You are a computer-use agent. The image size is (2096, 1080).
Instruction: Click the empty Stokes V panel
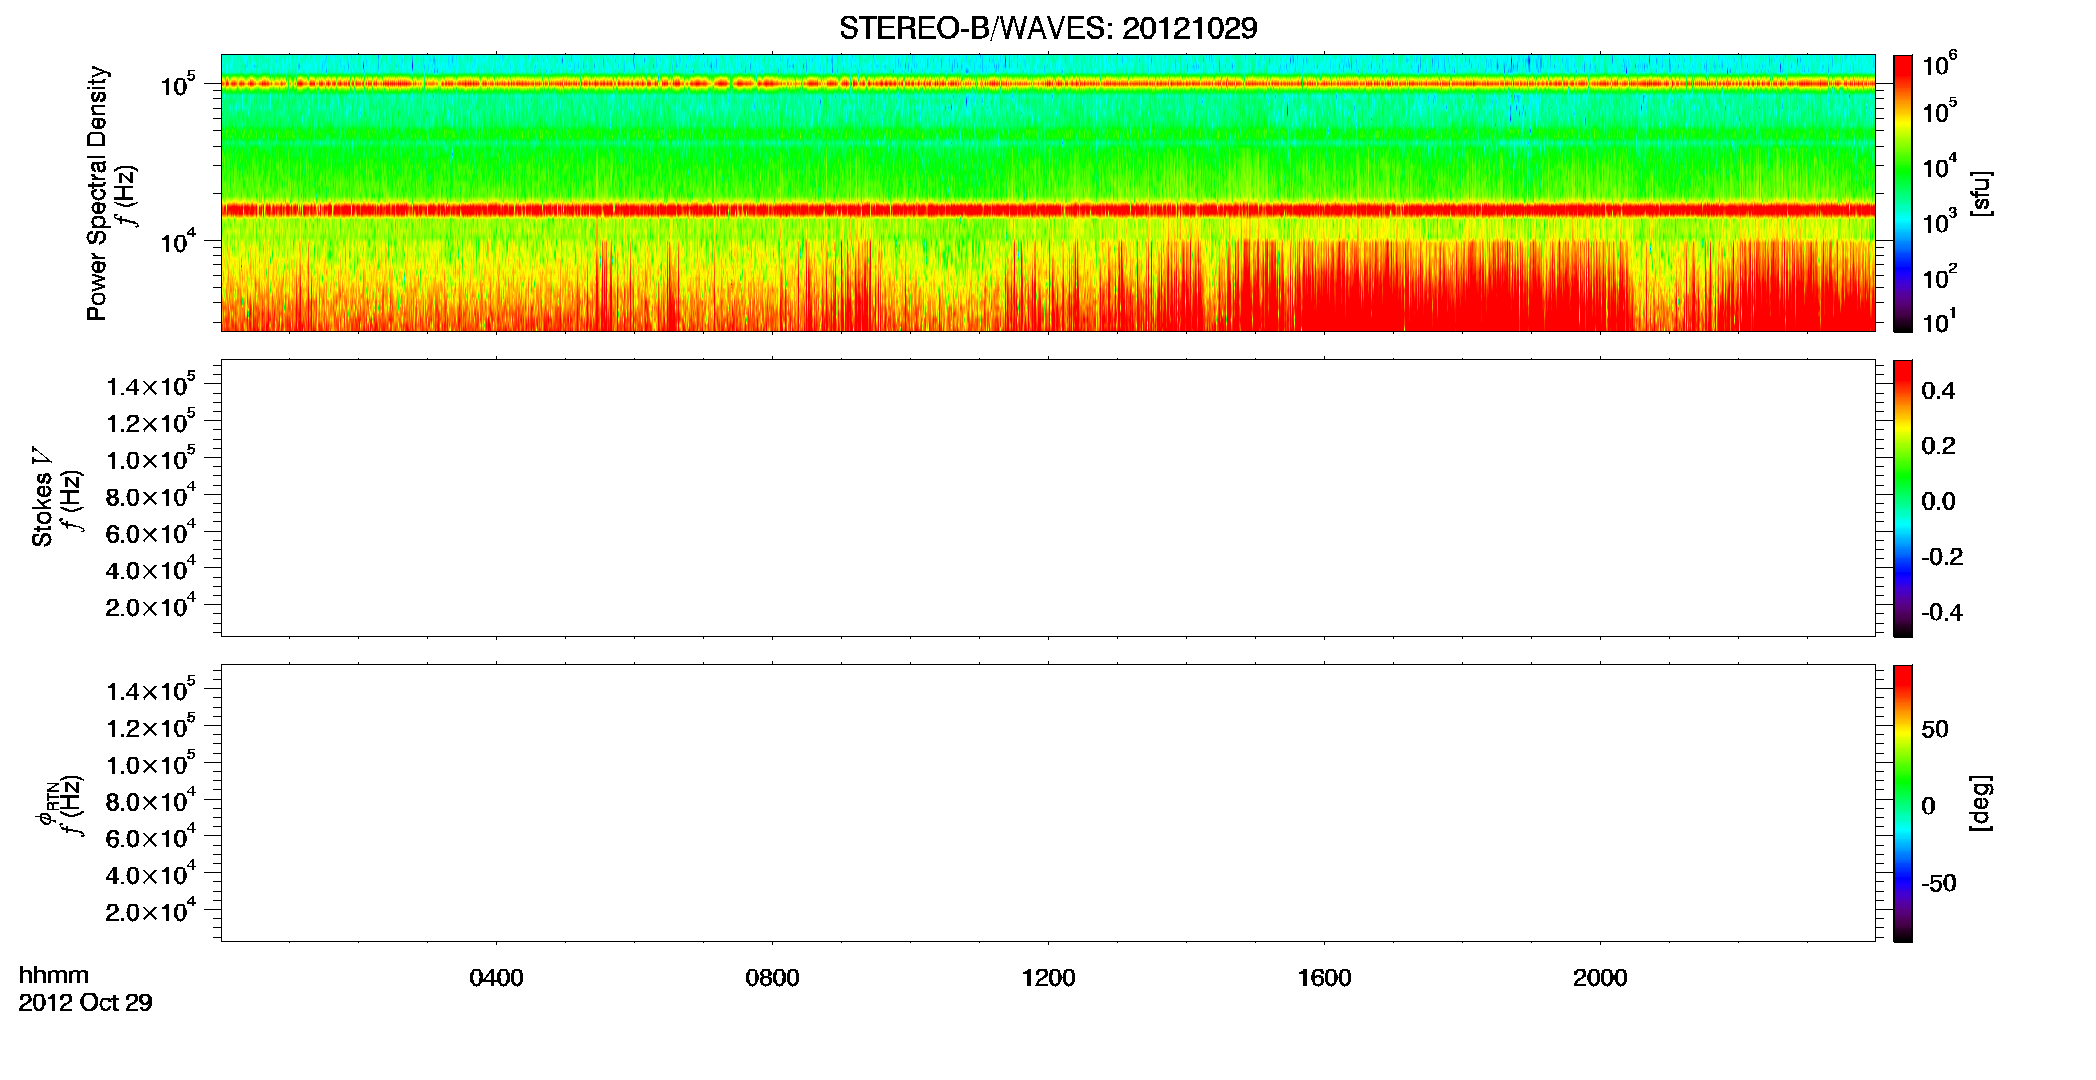(1048, 498)
